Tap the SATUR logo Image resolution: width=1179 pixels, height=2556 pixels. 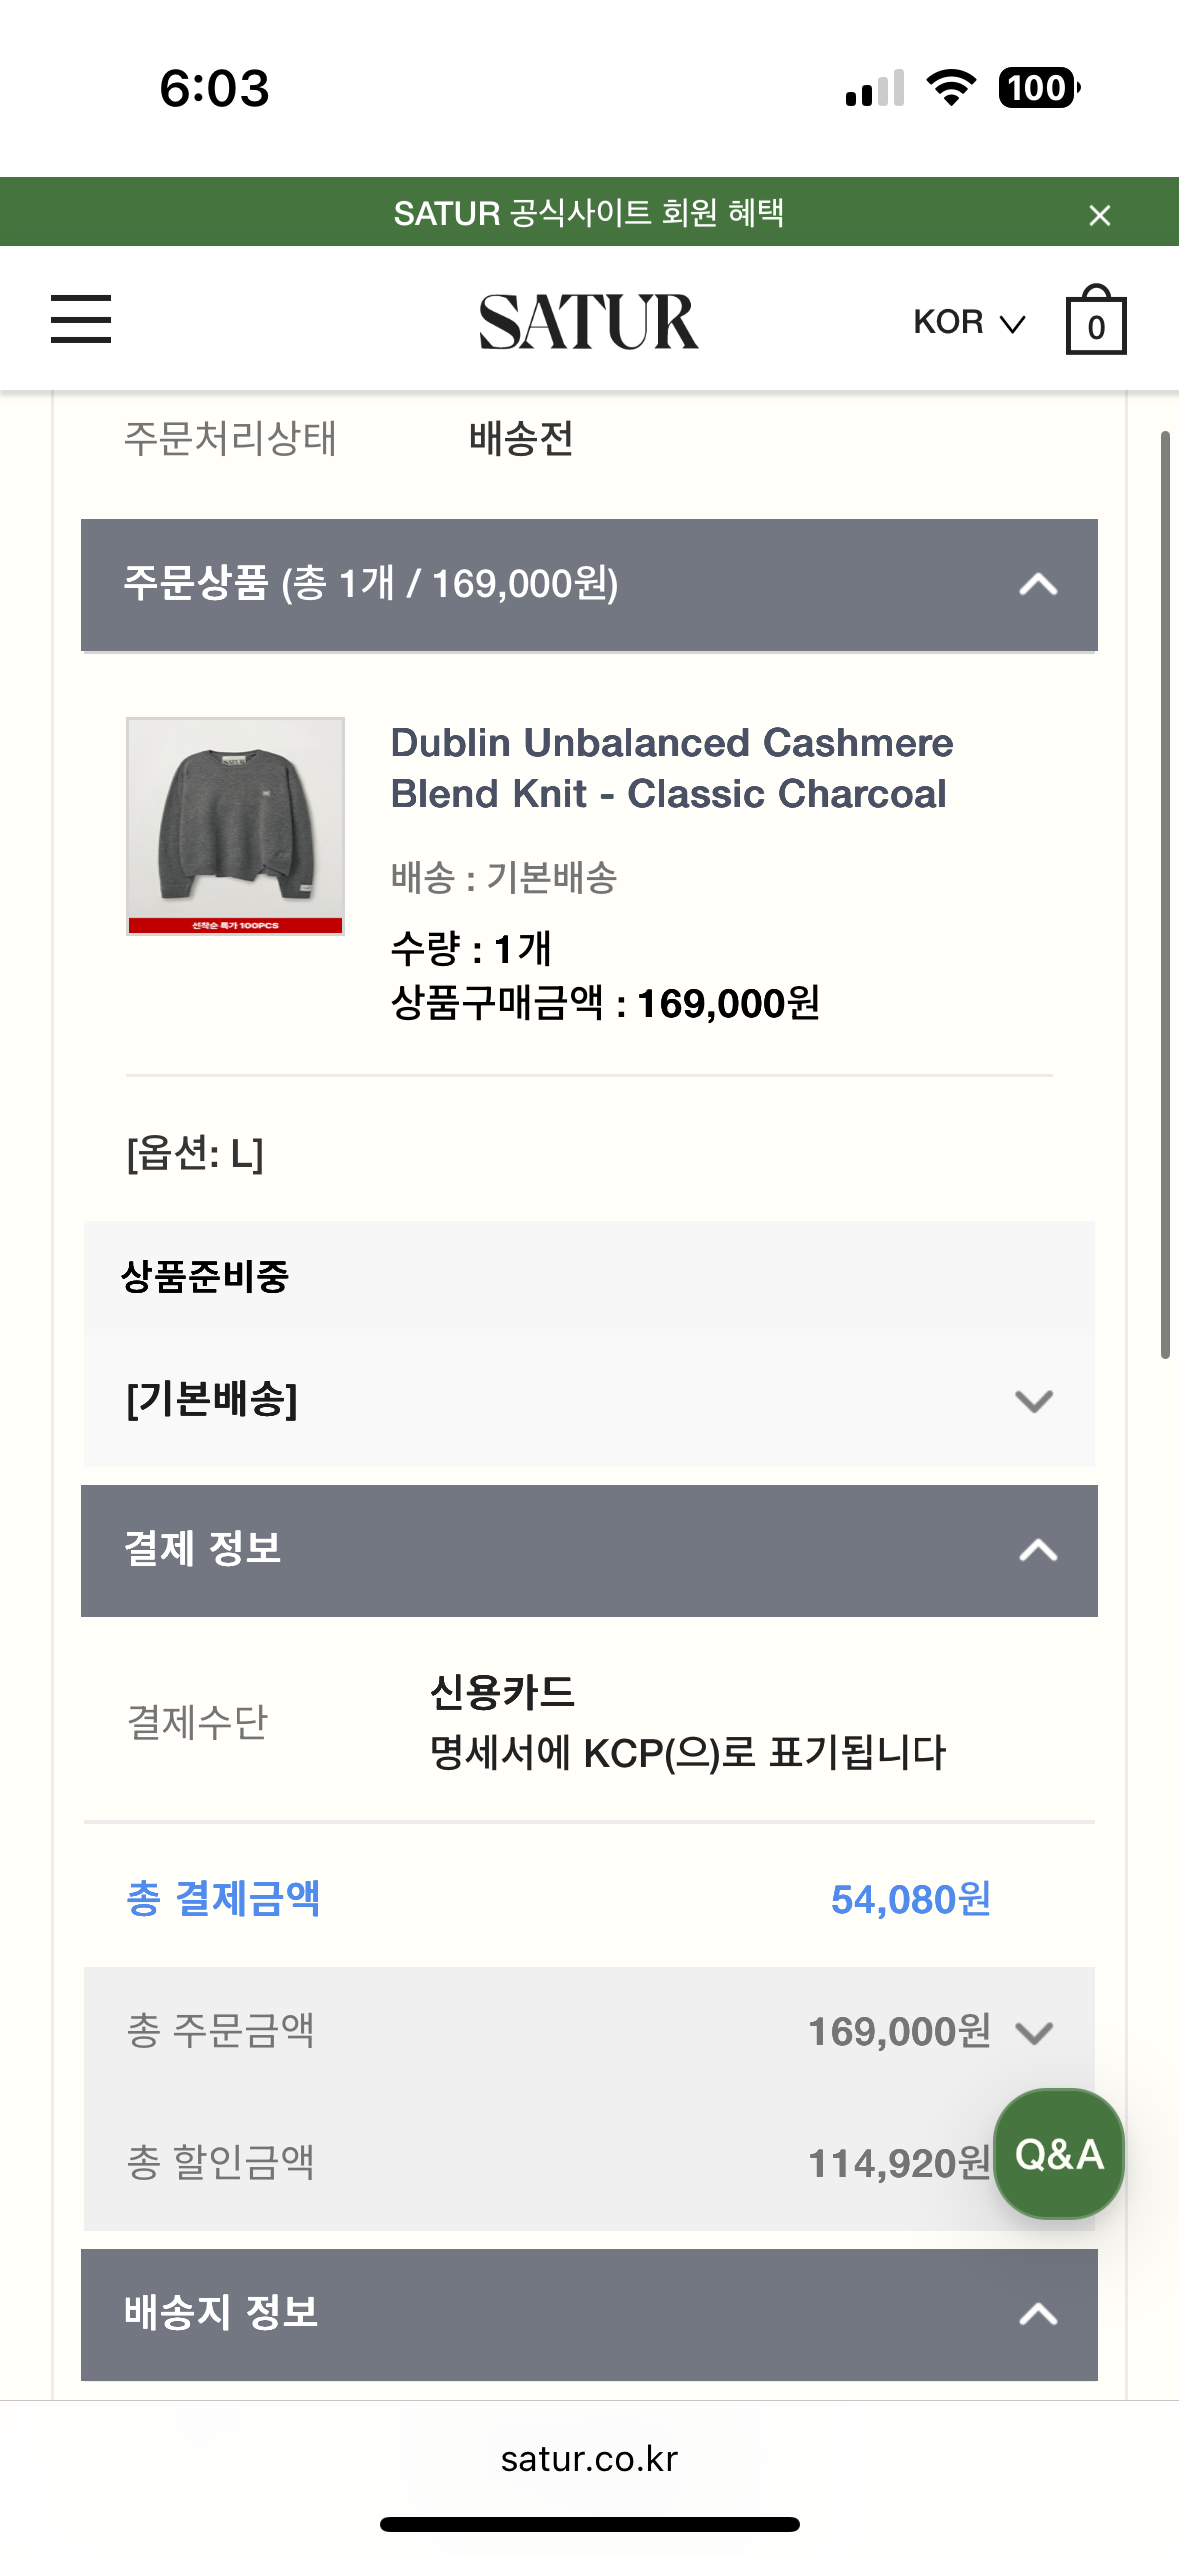pyautogui.click(x=588, y=321)
